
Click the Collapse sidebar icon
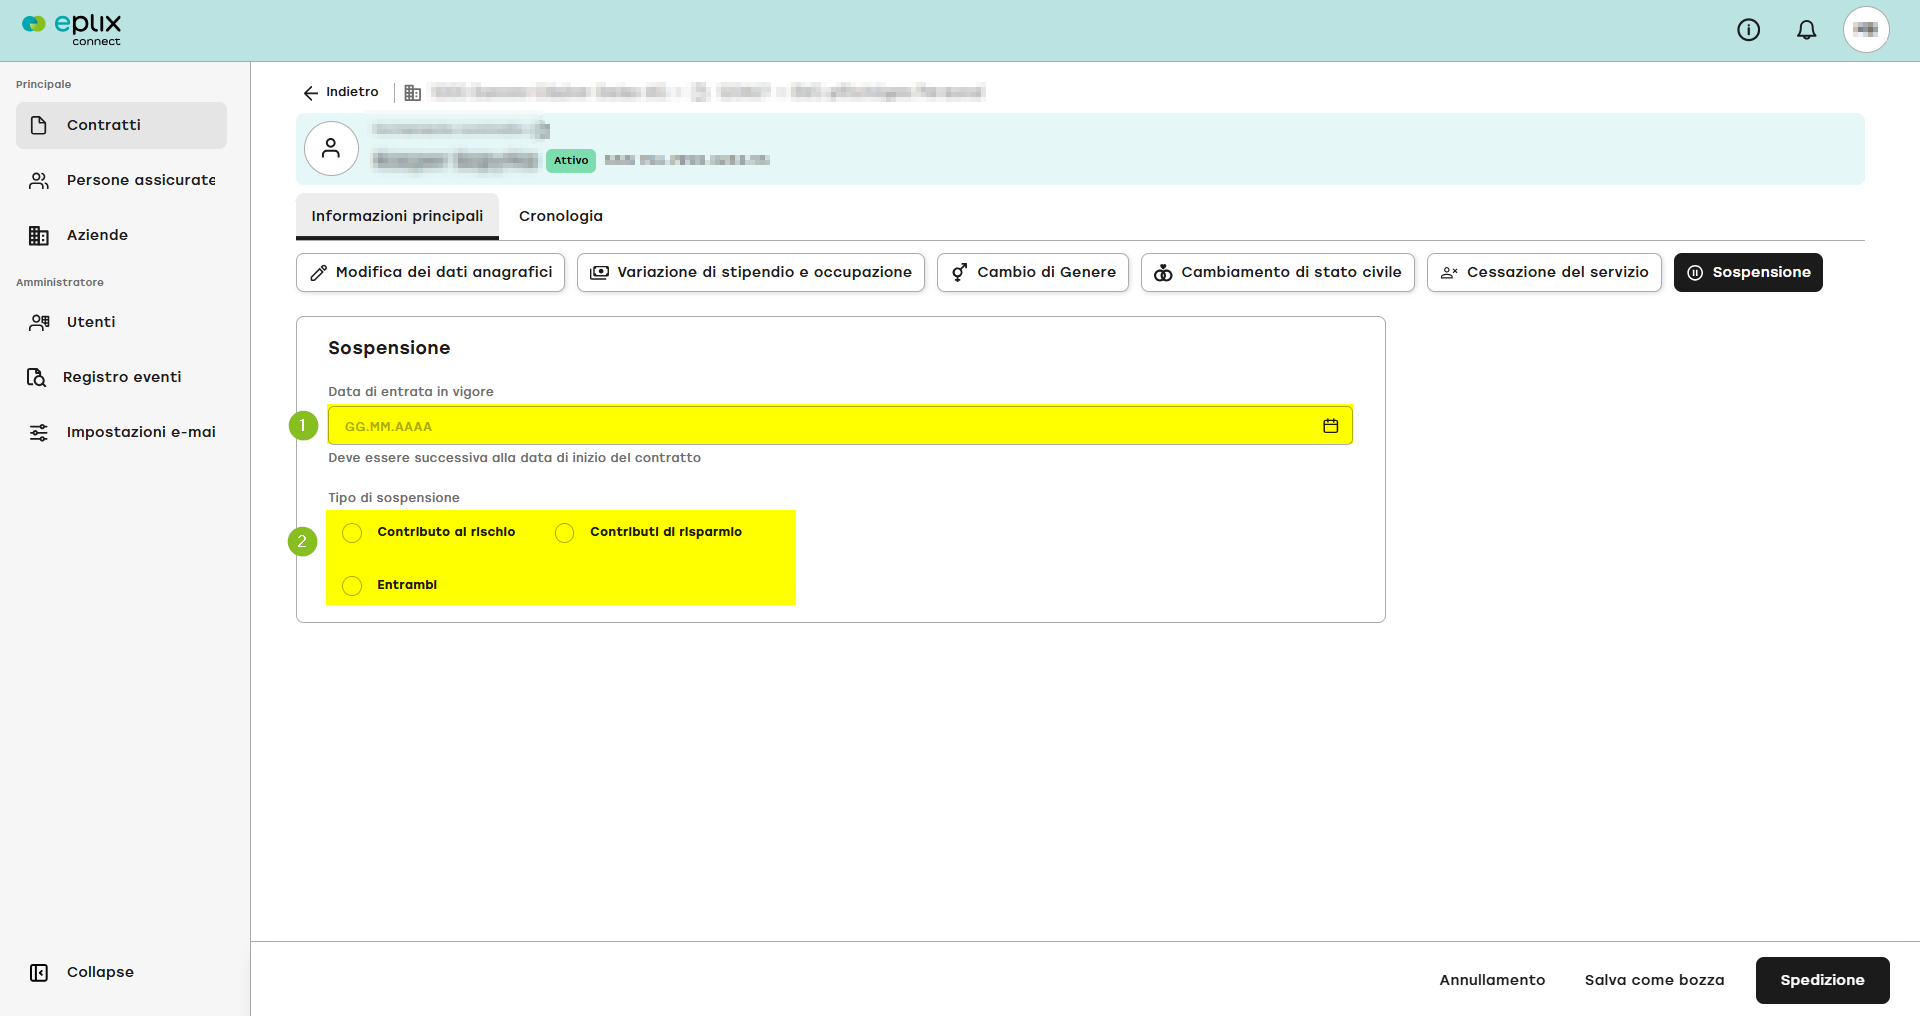coord(39,973)
